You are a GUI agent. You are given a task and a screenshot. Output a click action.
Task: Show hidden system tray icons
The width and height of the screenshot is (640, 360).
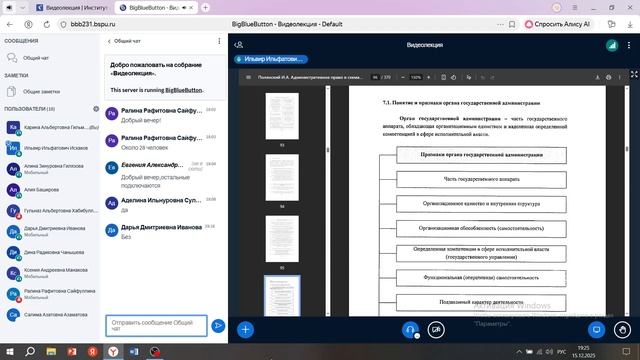coord(519,351)
